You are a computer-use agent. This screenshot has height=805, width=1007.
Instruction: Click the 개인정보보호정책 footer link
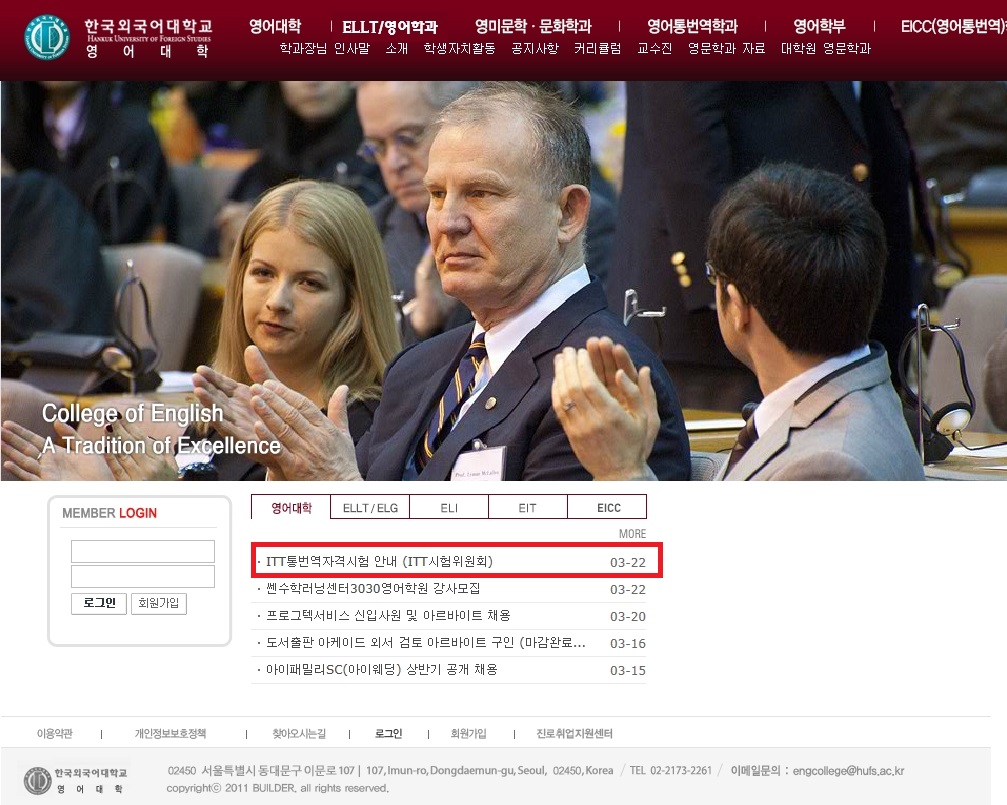[x=170, y=734]
